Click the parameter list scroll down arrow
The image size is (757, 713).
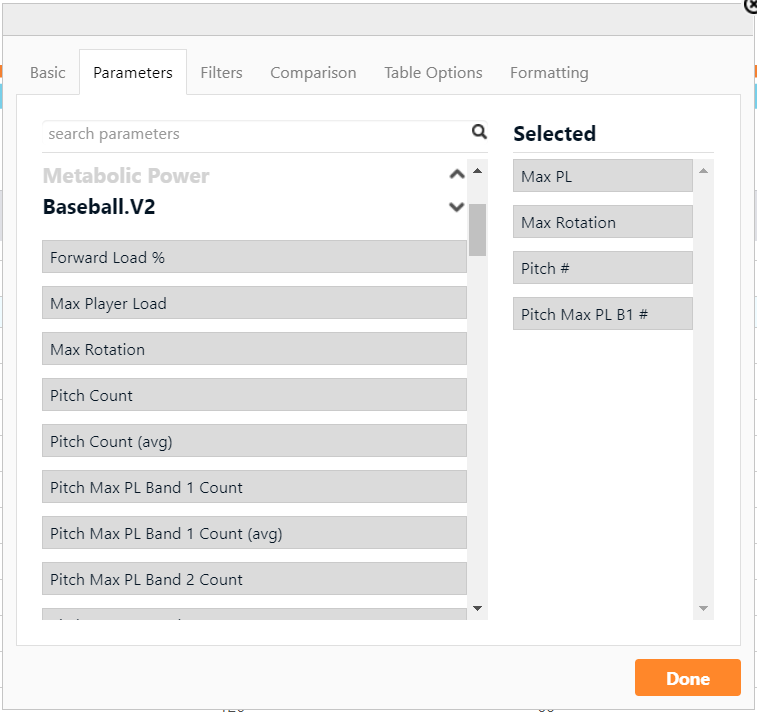[x=477, y=608]
